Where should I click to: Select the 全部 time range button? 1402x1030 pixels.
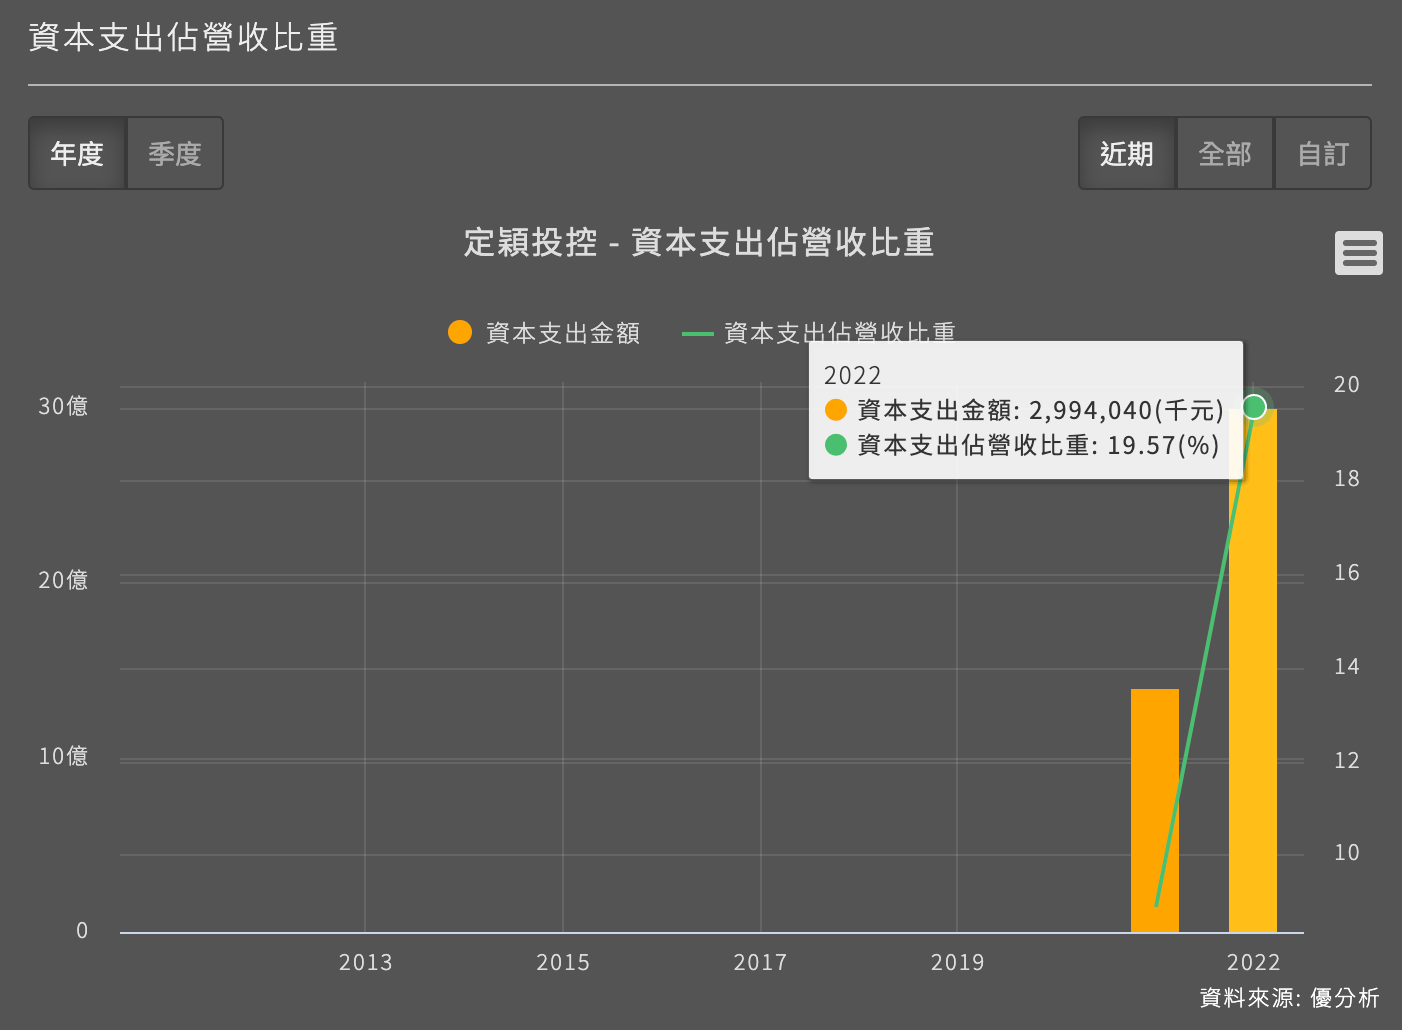pos(1224,153)
